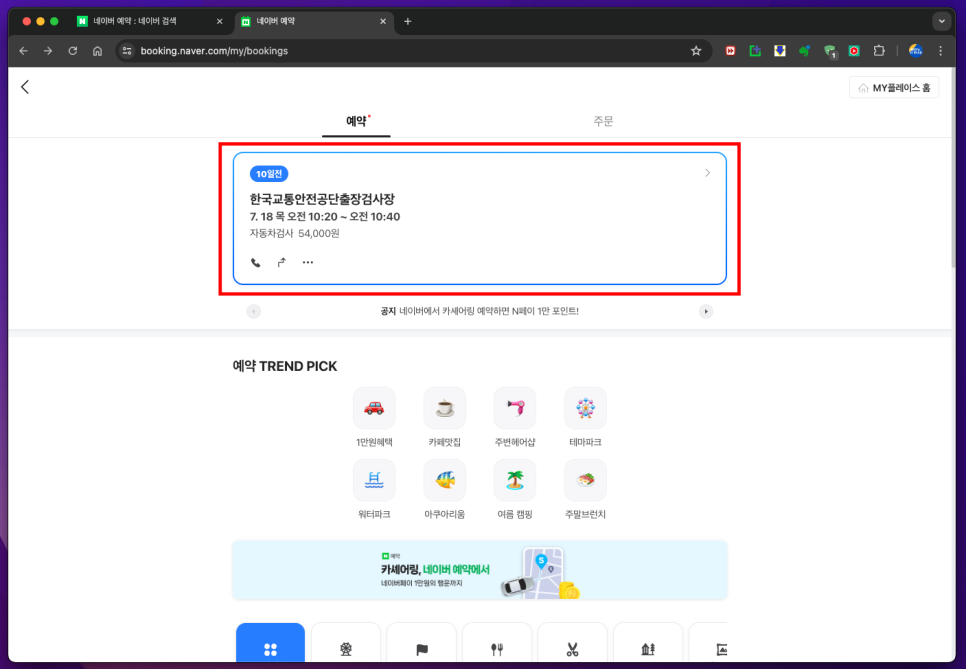
Task: Select the 주말브런치 food icon
Action: pyautogui.click(x=585, y=480)
